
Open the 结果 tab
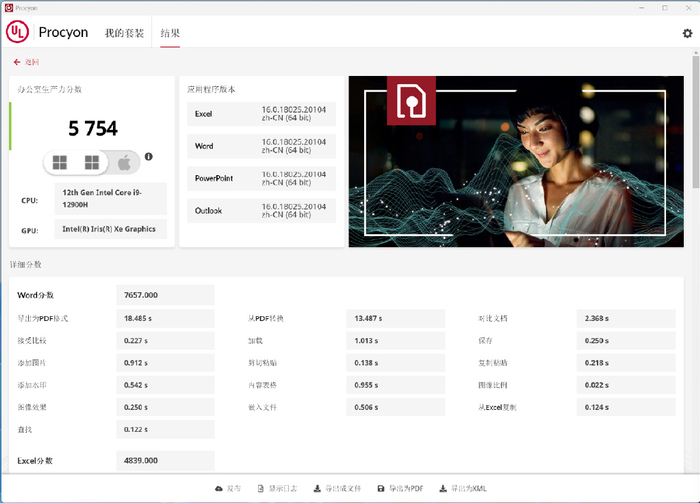pyautogui.click(x=170, y=33)
